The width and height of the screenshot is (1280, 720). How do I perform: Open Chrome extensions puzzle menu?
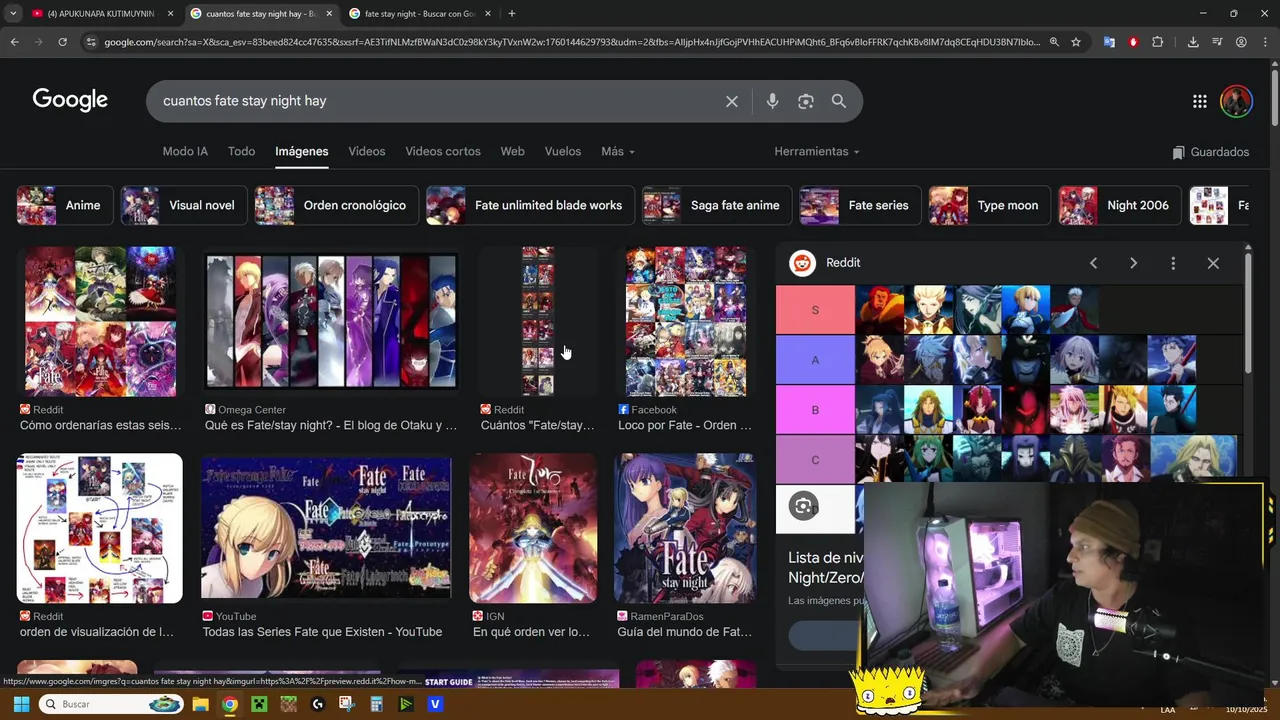coord(1158,42)
